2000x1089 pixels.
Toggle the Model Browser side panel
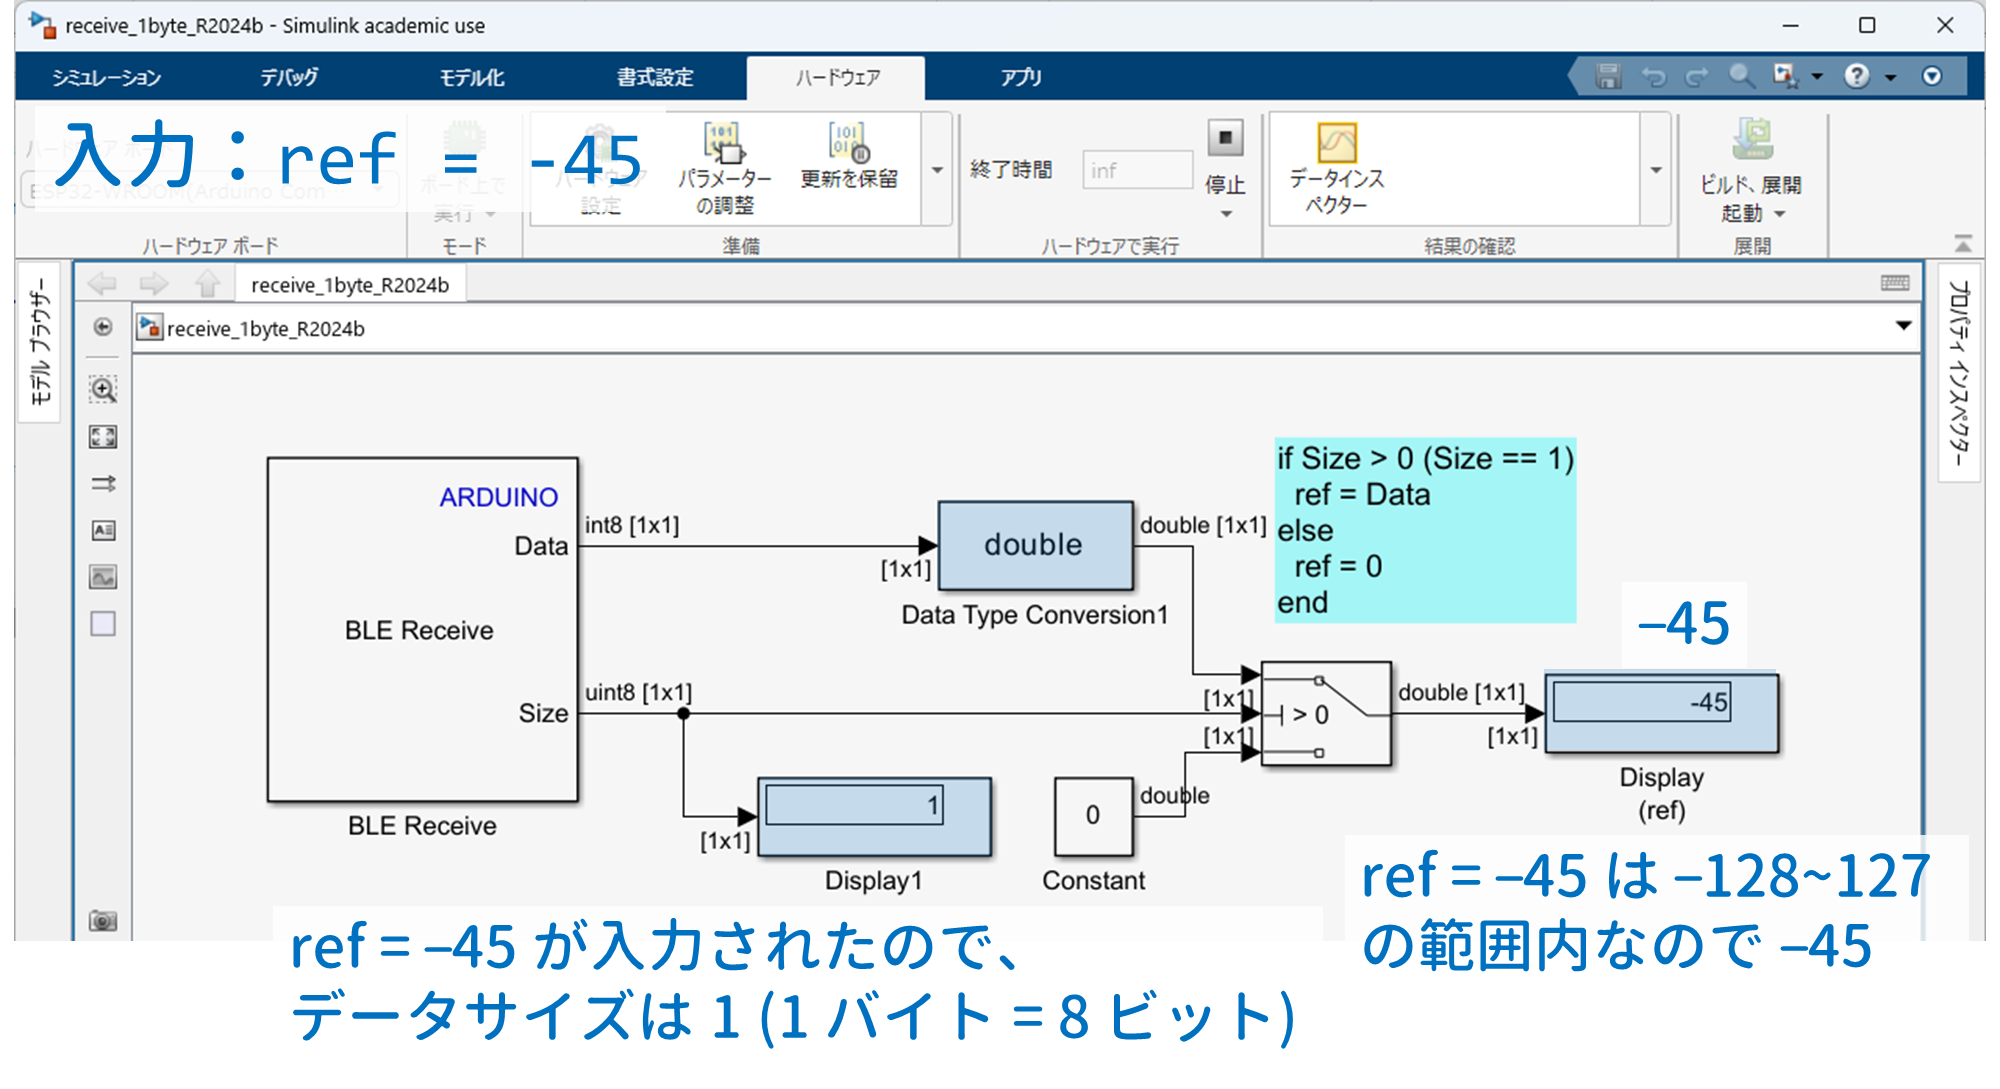tap(39, 341)
